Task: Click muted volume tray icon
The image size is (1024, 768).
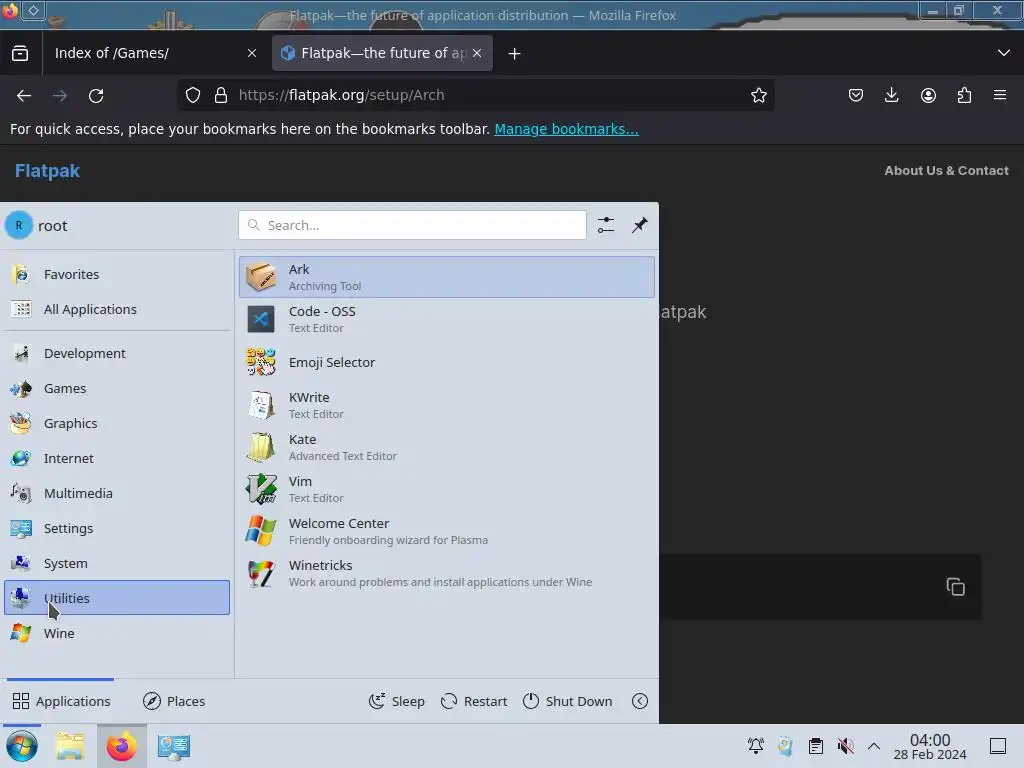Action: 845,746
